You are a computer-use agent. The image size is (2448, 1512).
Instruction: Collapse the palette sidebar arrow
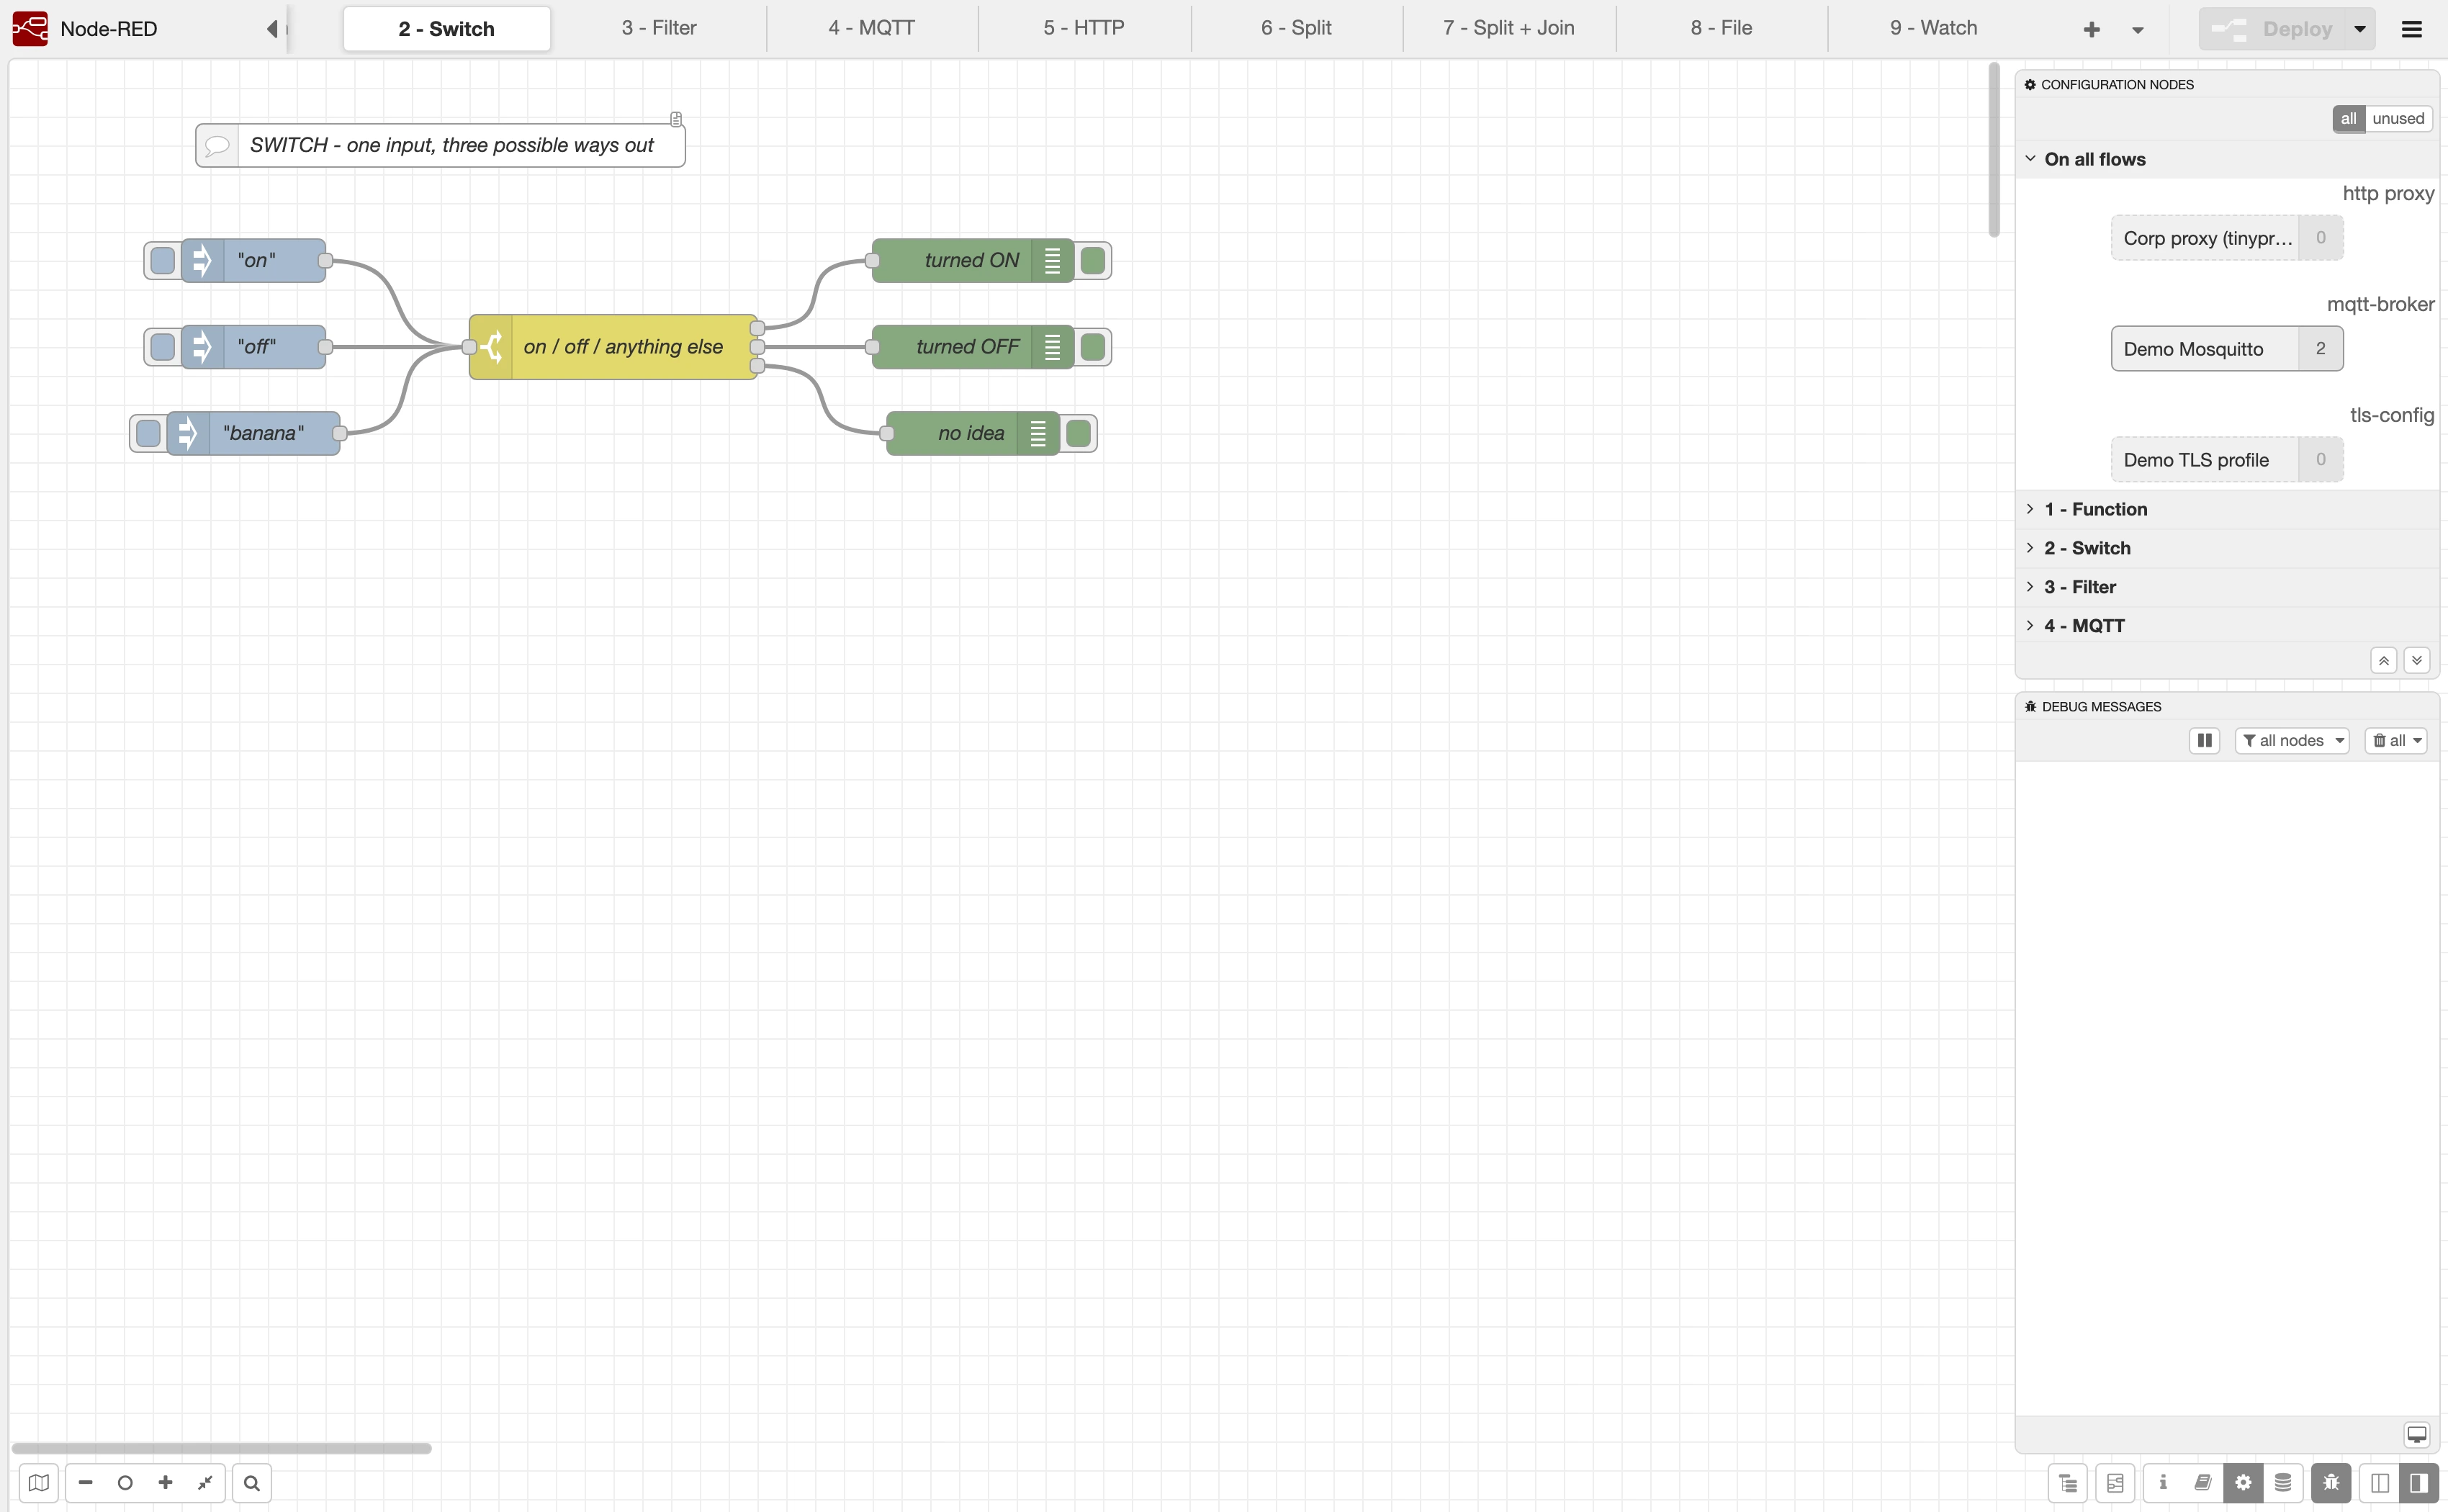[272, 29]
